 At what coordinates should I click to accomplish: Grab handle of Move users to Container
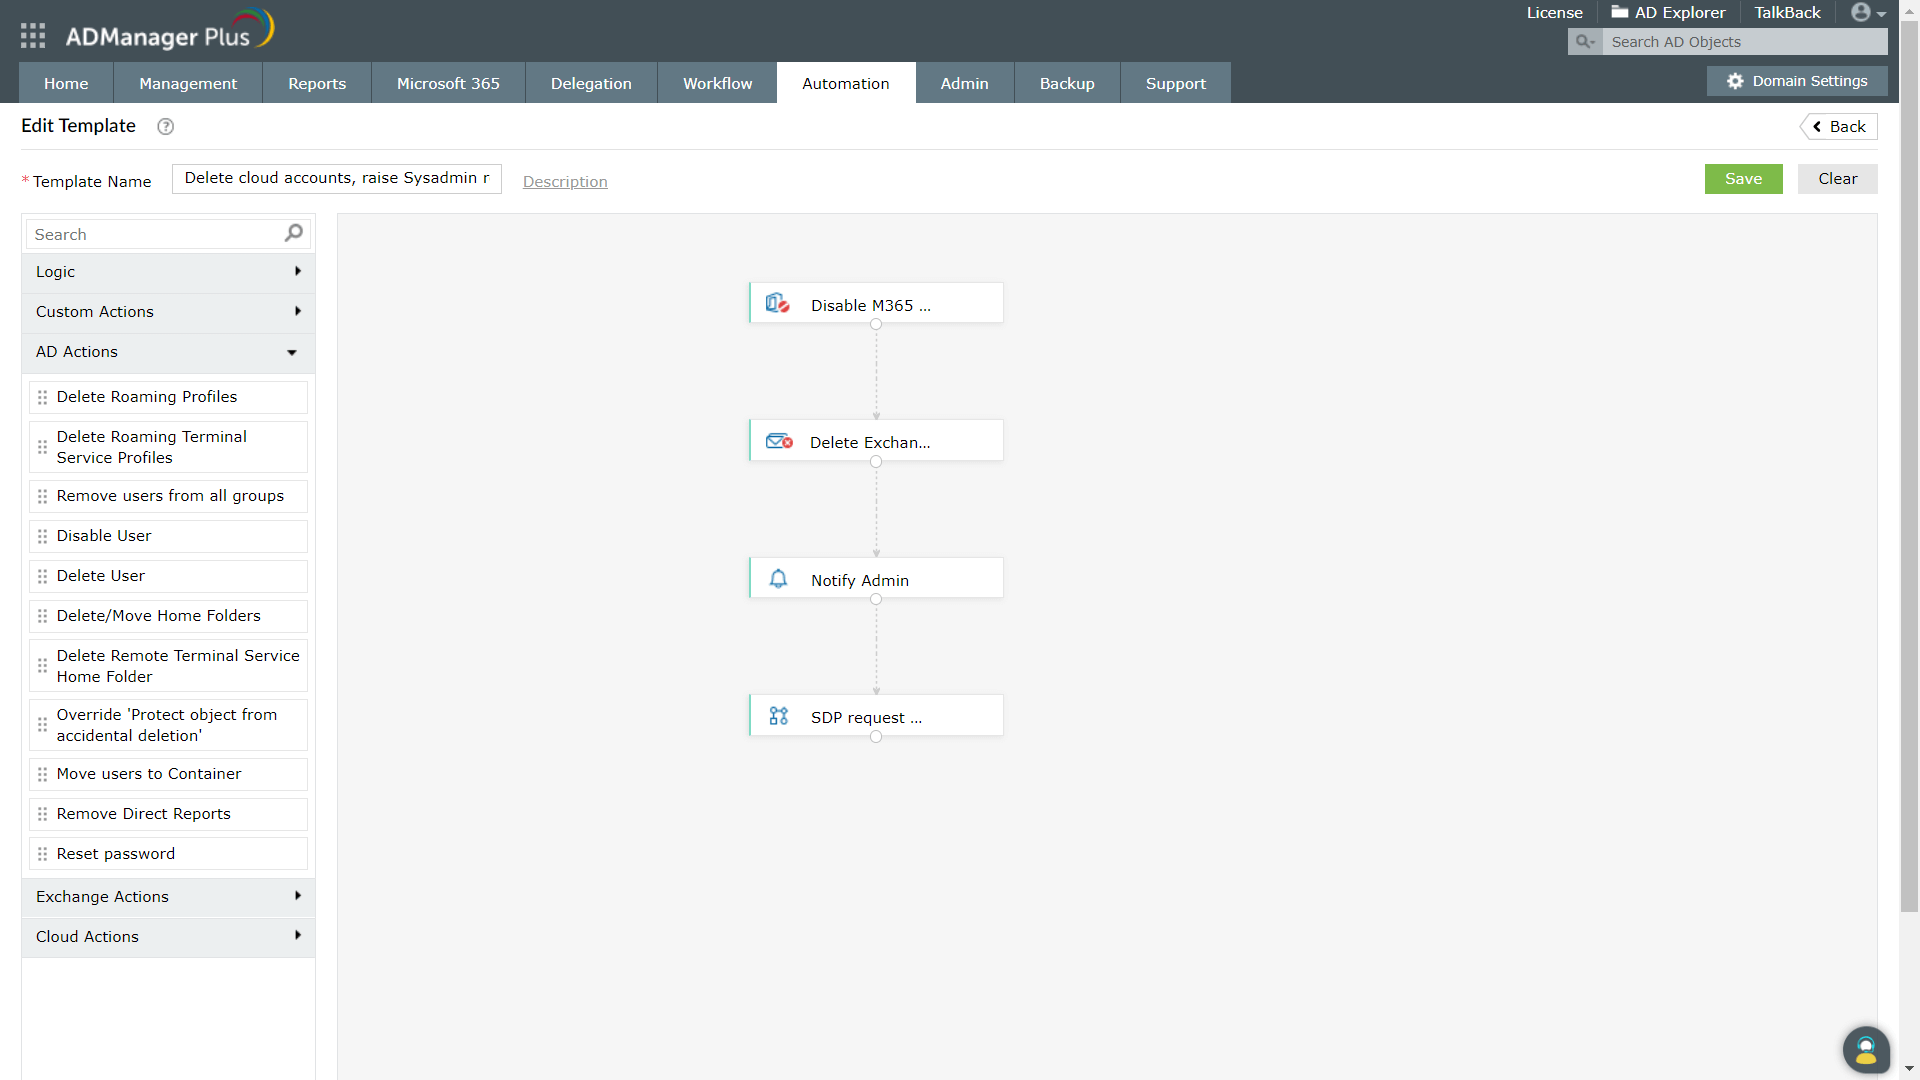(42, 774)
